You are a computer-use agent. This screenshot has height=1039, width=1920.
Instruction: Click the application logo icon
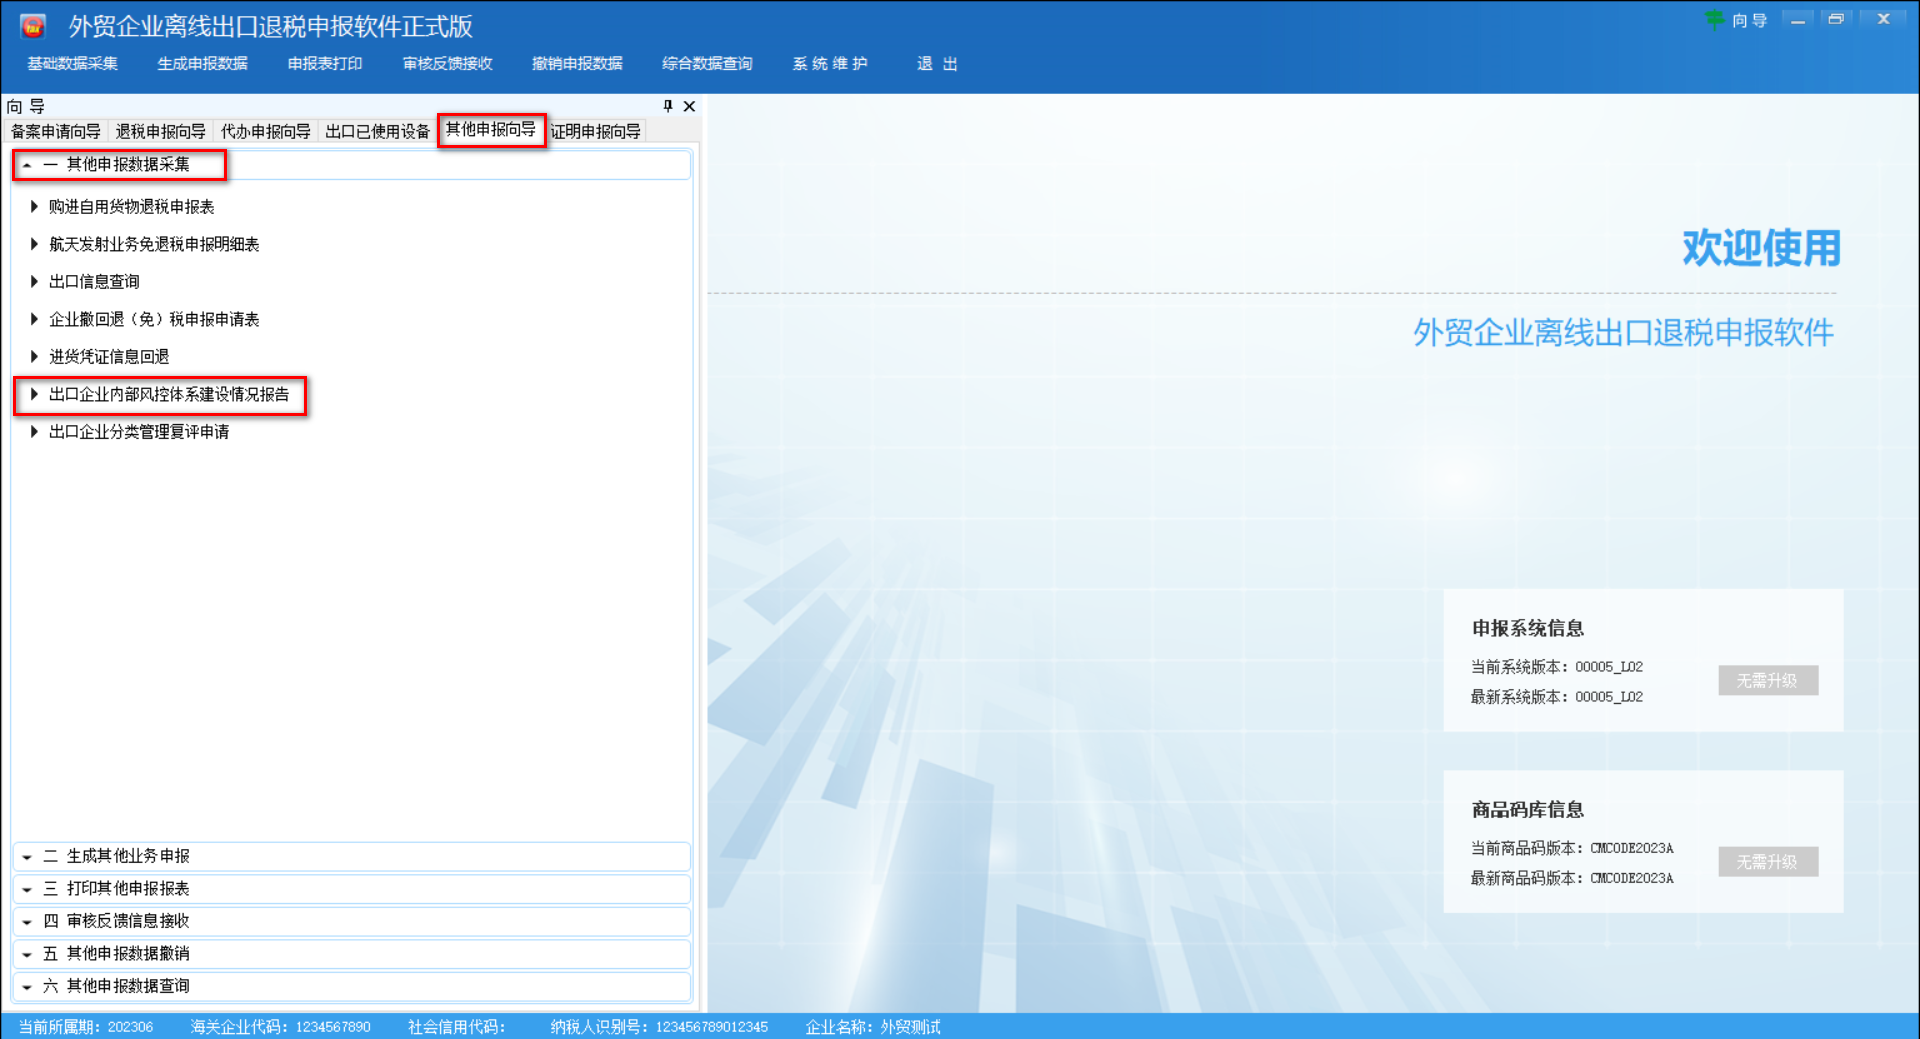tap(34, 25)
